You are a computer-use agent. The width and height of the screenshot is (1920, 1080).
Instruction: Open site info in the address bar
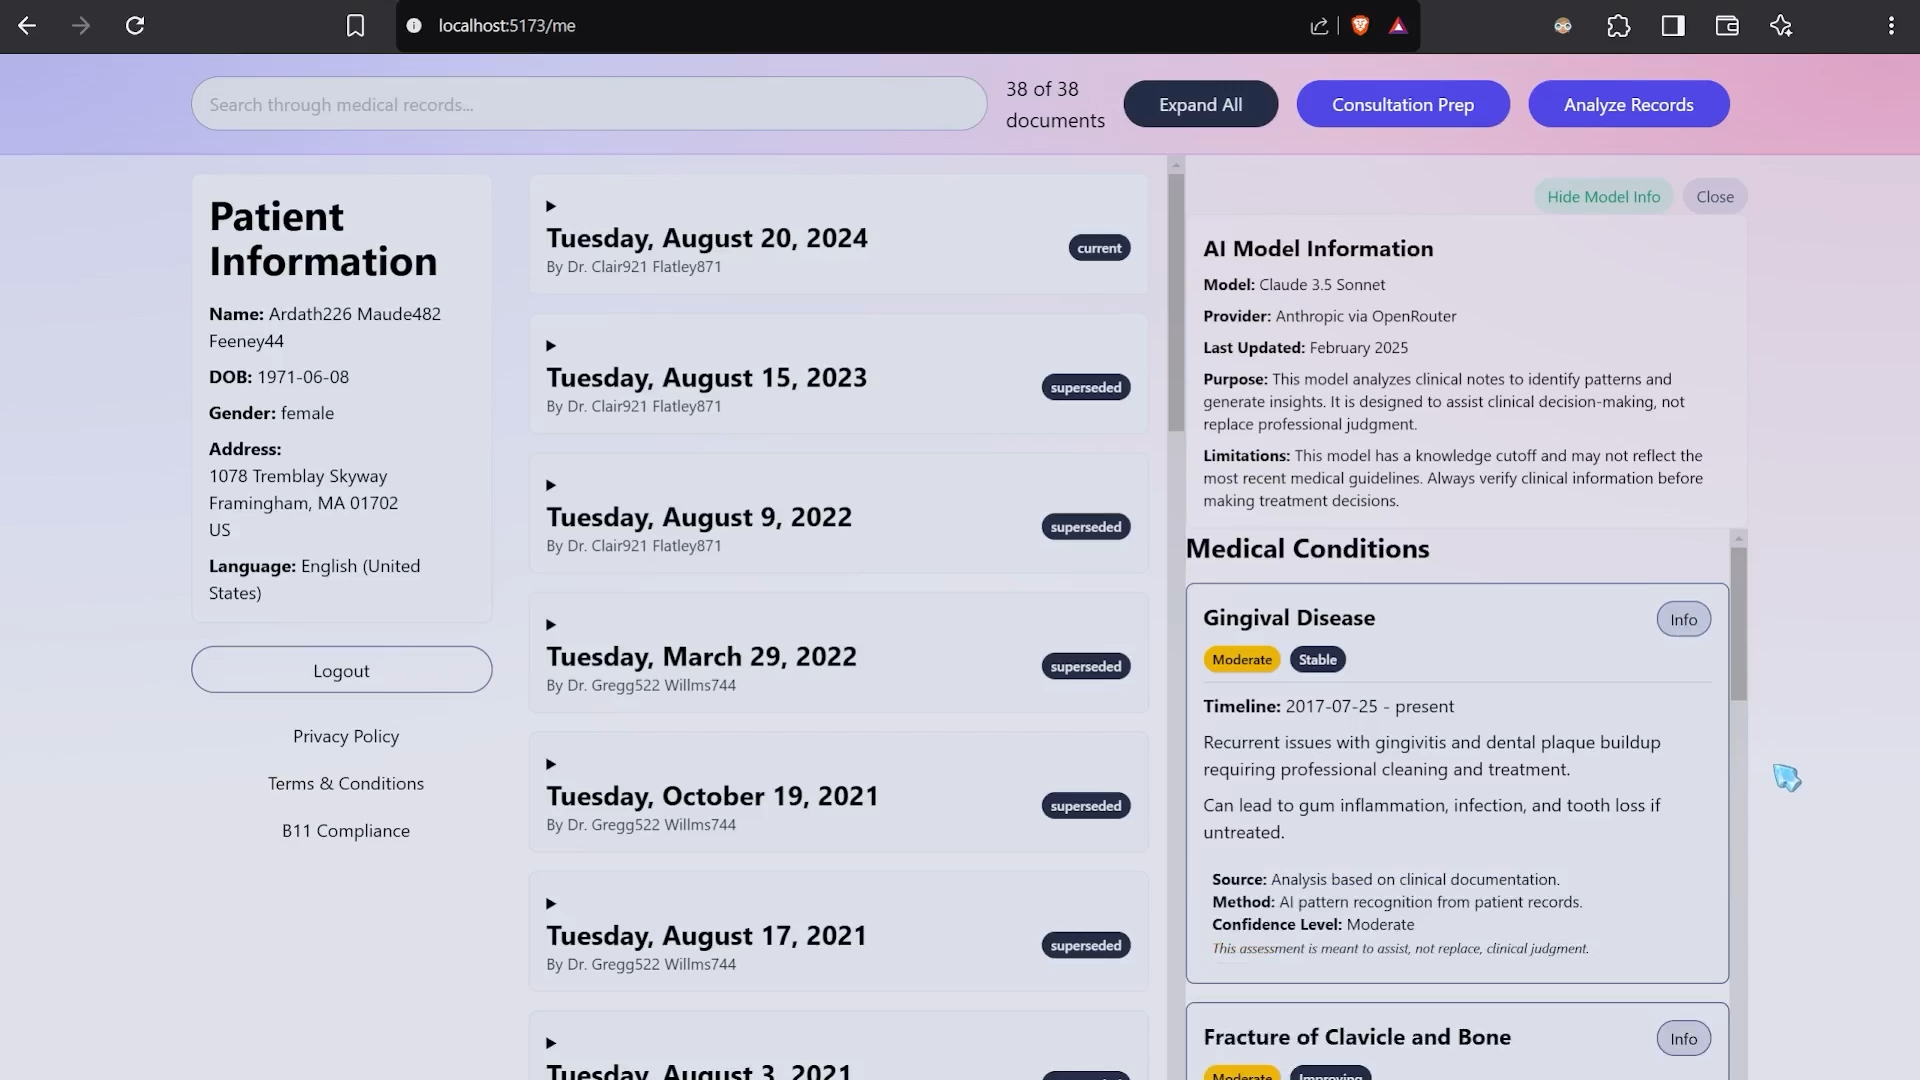tap(414, 26)
